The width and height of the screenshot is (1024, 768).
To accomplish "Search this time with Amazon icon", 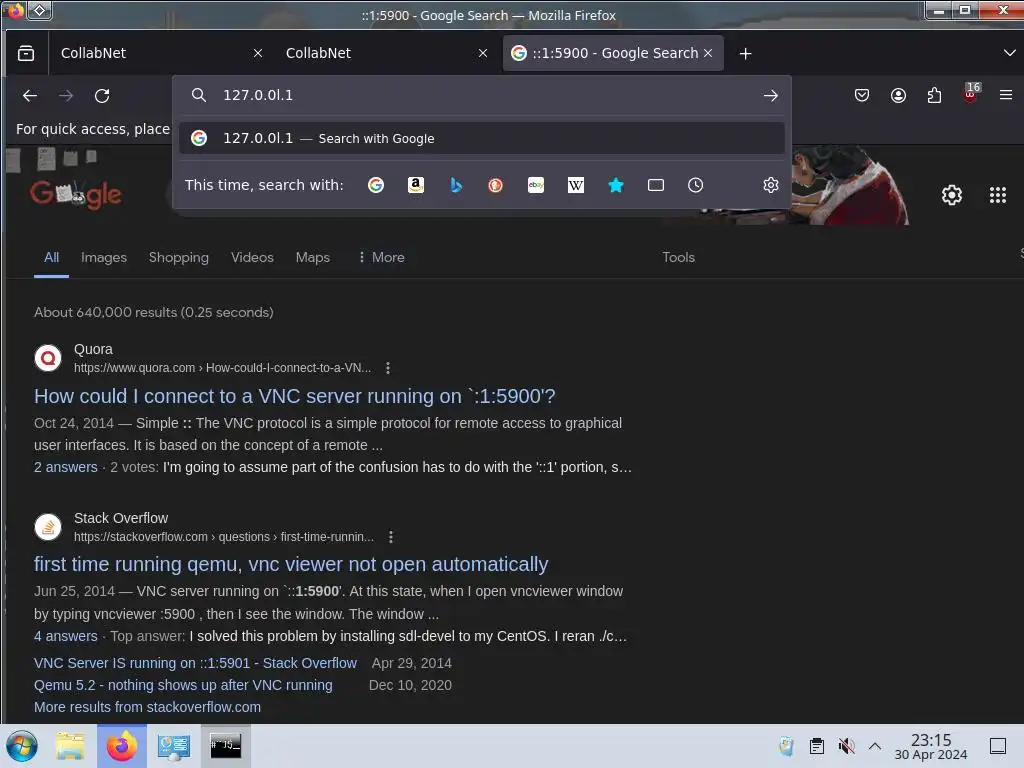I will [x=415, y=185].
